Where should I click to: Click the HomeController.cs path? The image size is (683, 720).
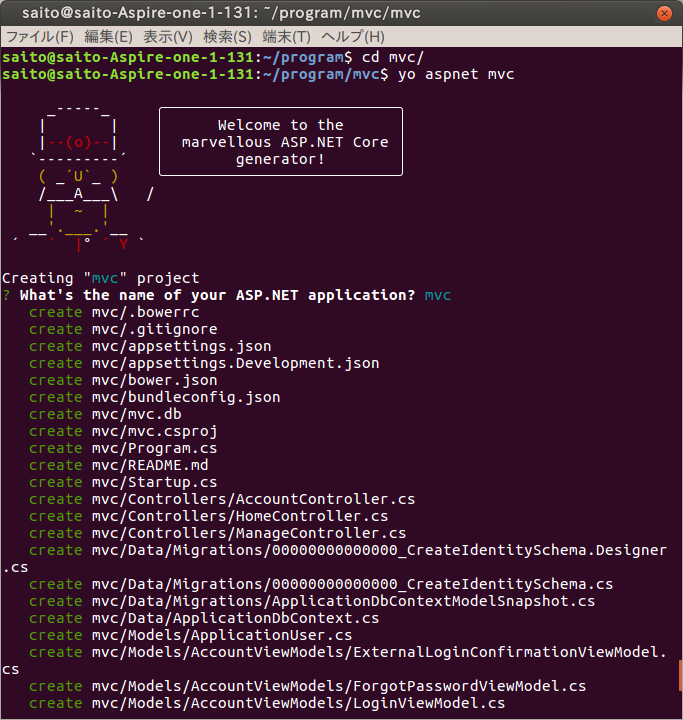tap(240, 516)
